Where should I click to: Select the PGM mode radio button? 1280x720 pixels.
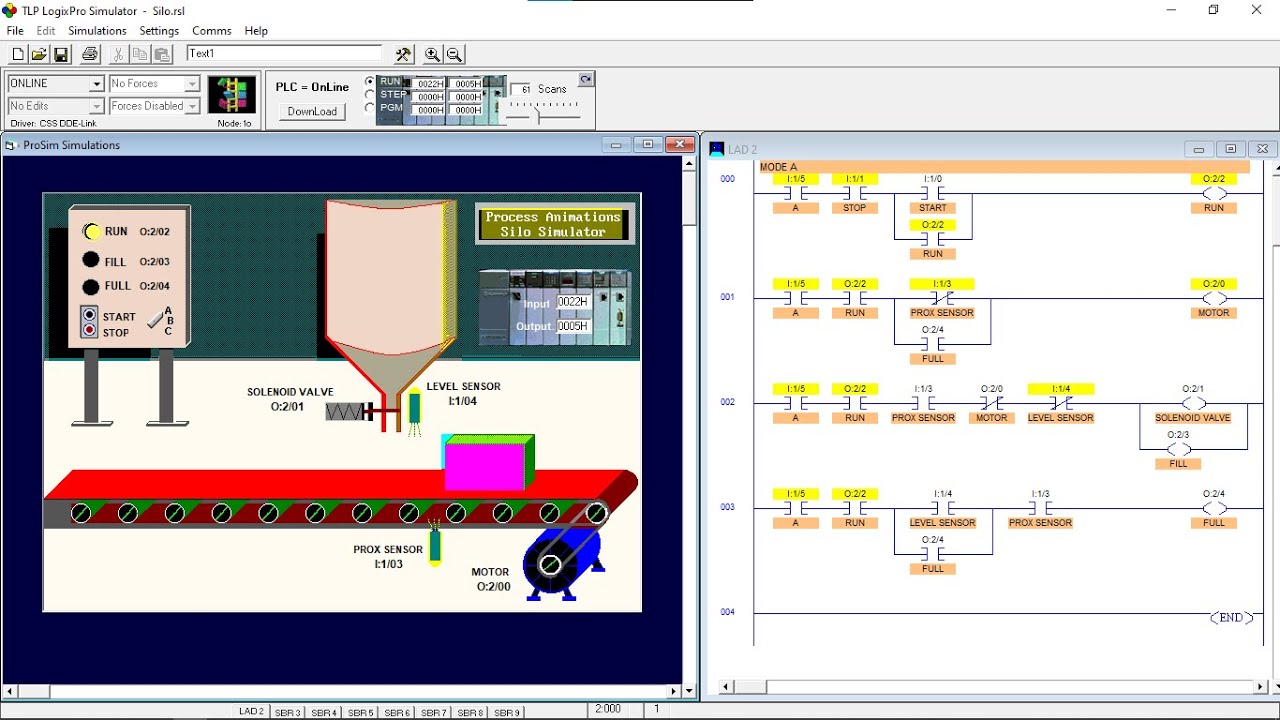(370, 108)
